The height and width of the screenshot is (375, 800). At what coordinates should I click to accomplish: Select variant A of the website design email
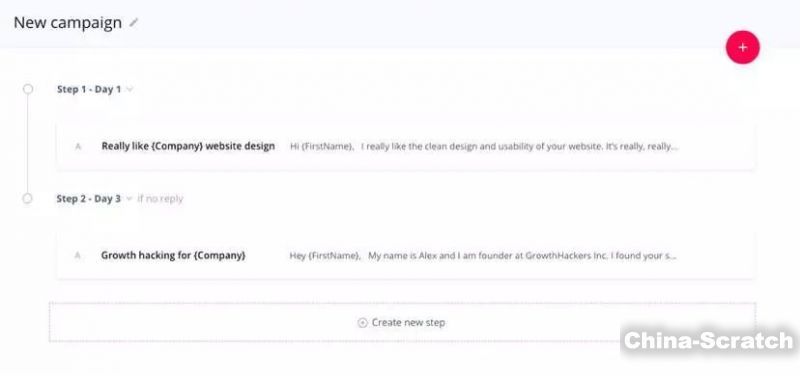[x=78, y=146]
